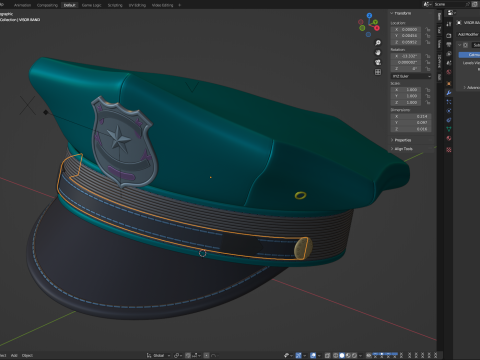Open the Texture properties checker icon
The width and height of the screenshot is (480, 360).
[449, 150]
